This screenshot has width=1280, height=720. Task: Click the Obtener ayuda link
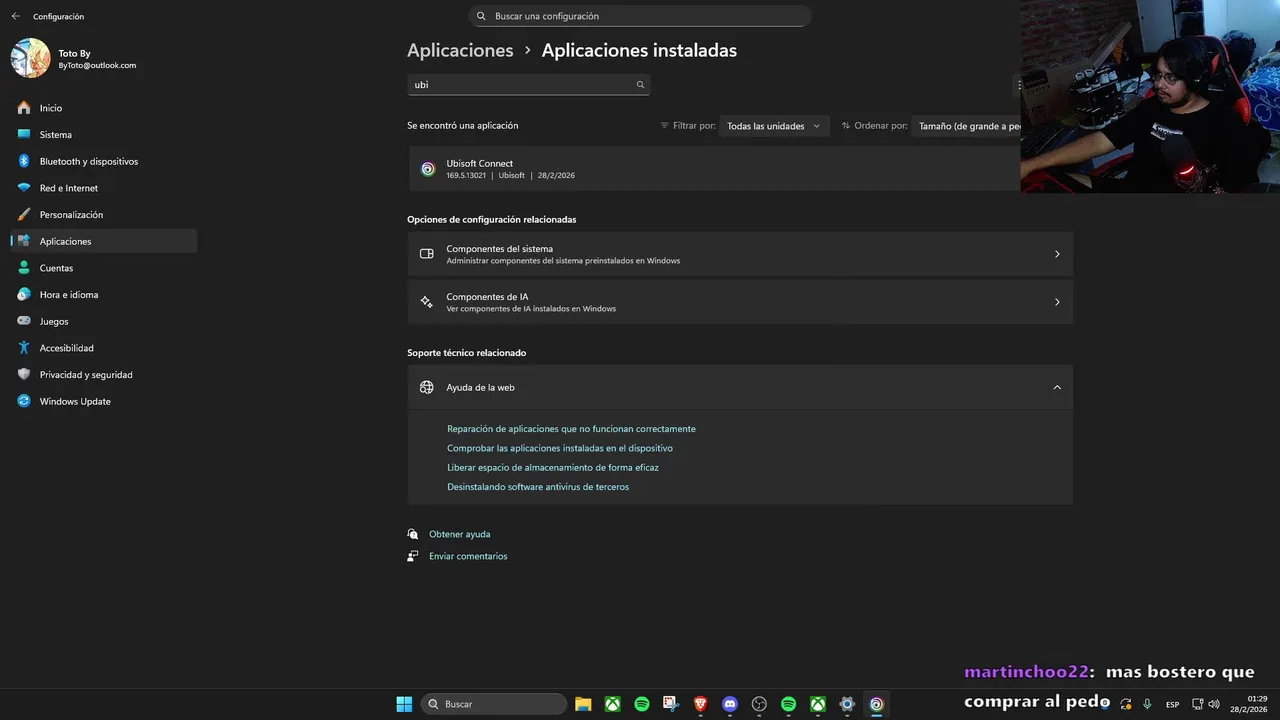coord(459,534)
